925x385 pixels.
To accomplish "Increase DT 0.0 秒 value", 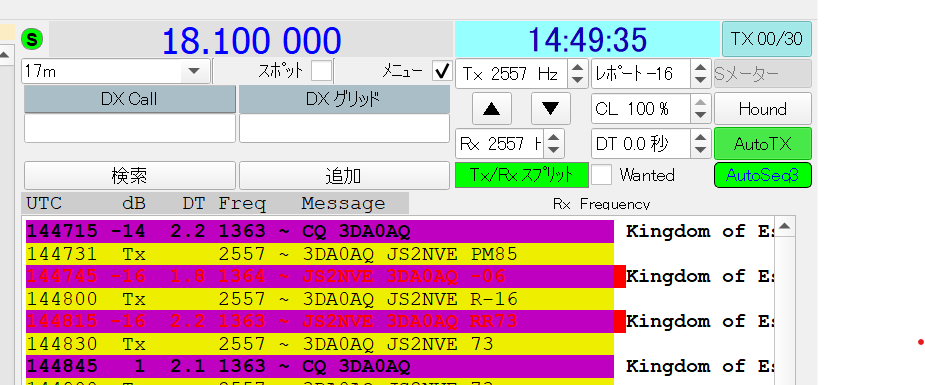I will click(700, 137).
